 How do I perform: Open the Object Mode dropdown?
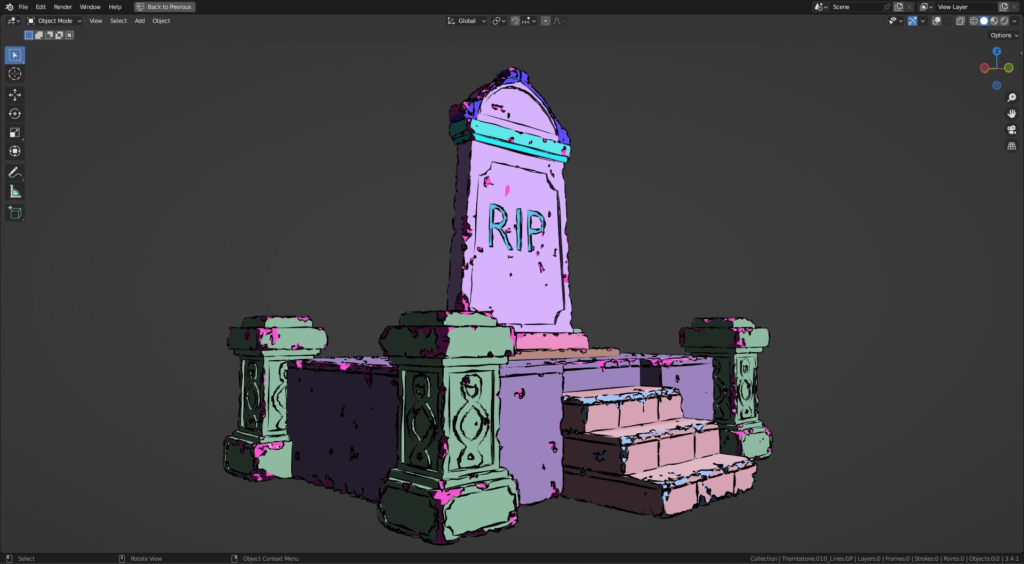[54, 21]
